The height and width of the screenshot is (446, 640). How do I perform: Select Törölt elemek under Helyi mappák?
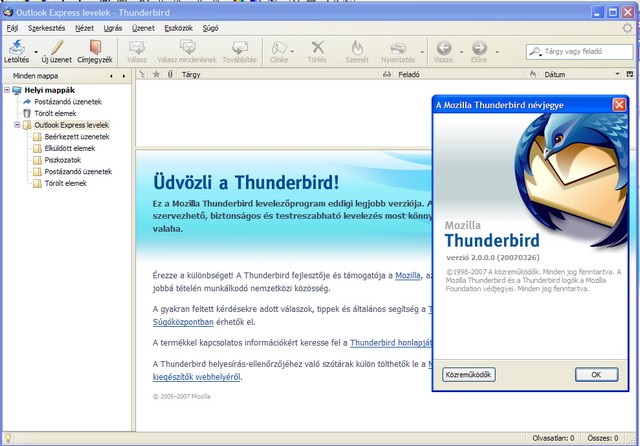click(x=55, y=113)
